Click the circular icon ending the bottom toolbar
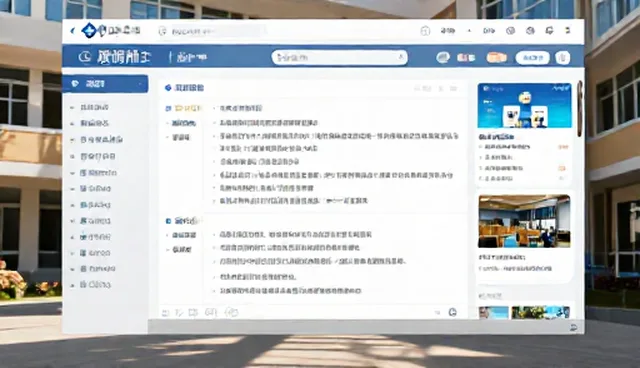Image resolution: width=640 pixels, height=368 pixels. [452, 313]
